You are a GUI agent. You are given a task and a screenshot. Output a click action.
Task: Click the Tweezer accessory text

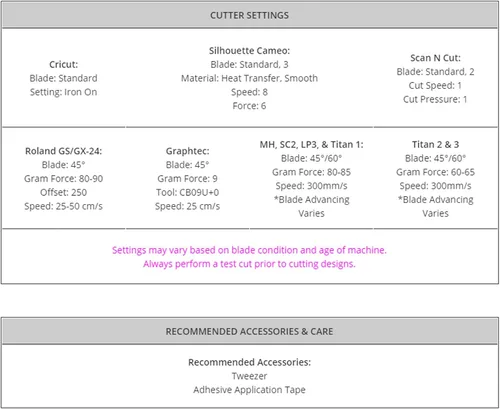coord(249,376)
